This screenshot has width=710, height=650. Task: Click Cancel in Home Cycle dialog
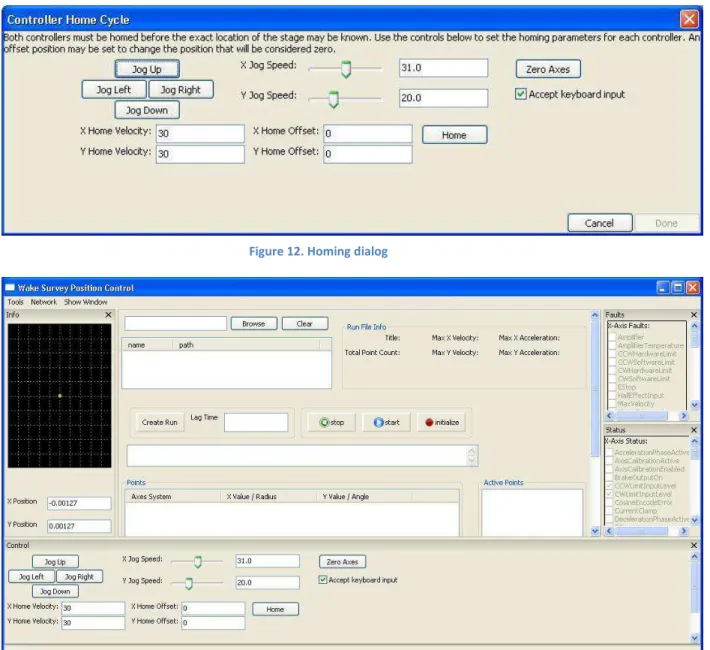(x=600, y=223)
